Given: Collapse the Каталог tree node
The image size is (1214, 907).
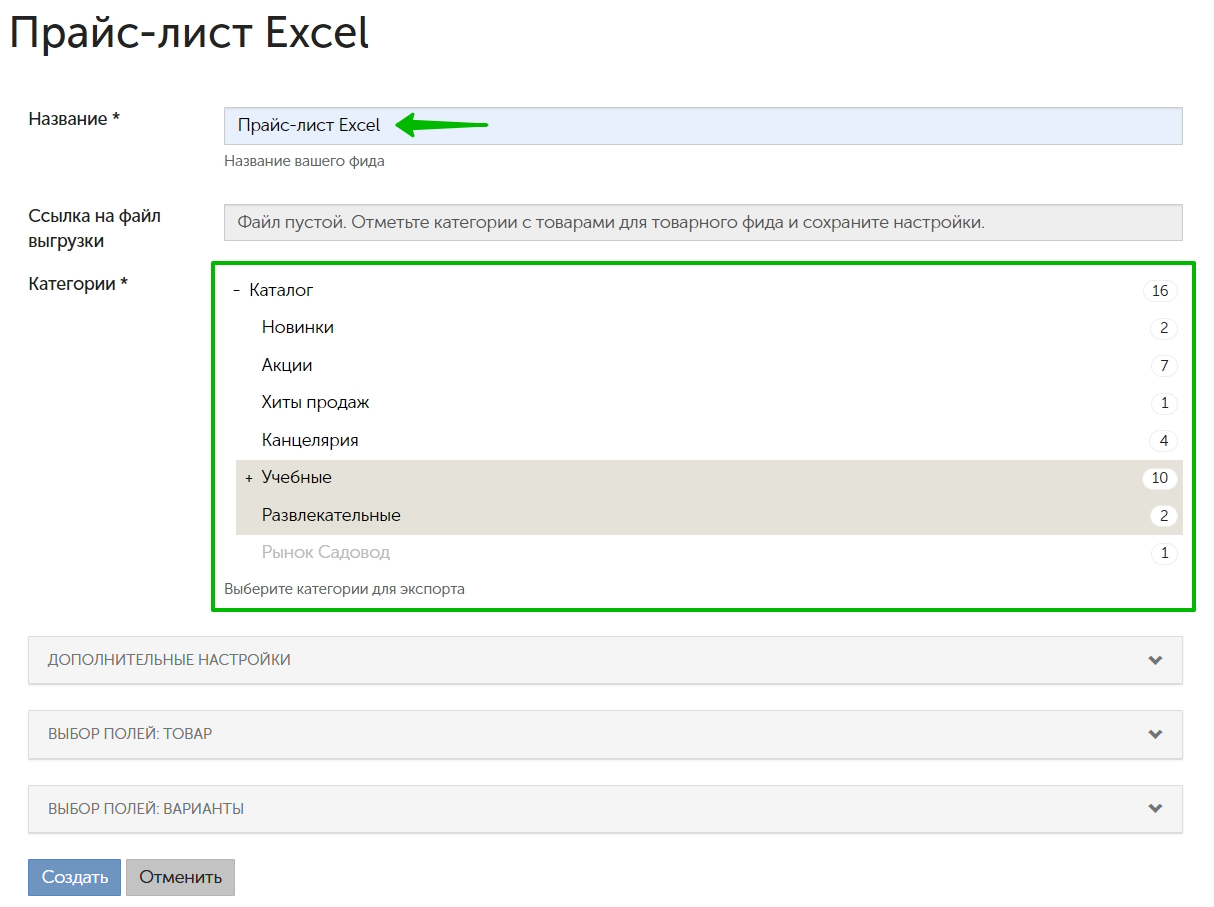Looking at the screenshot, I should 237,291.
